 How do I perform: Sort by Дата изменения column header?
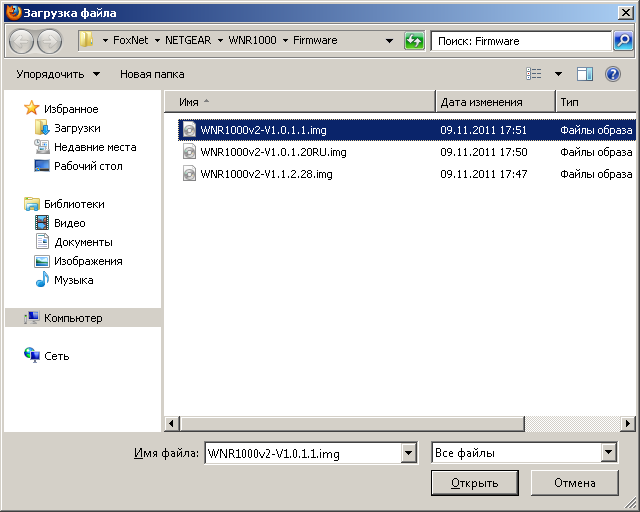point(496,102)
